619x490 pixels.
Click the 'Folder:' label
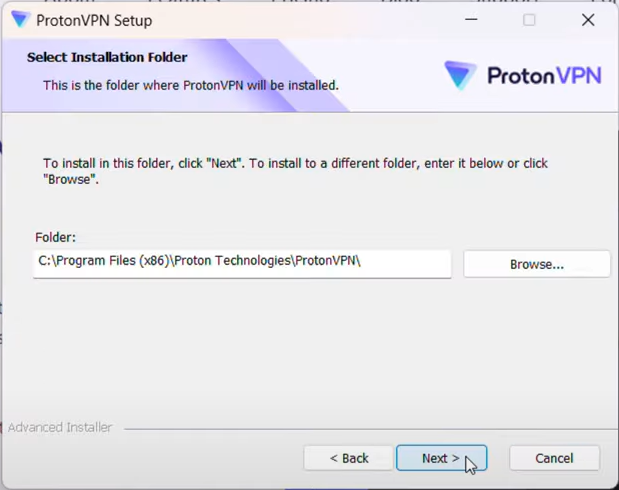click(x=55, y=237)
